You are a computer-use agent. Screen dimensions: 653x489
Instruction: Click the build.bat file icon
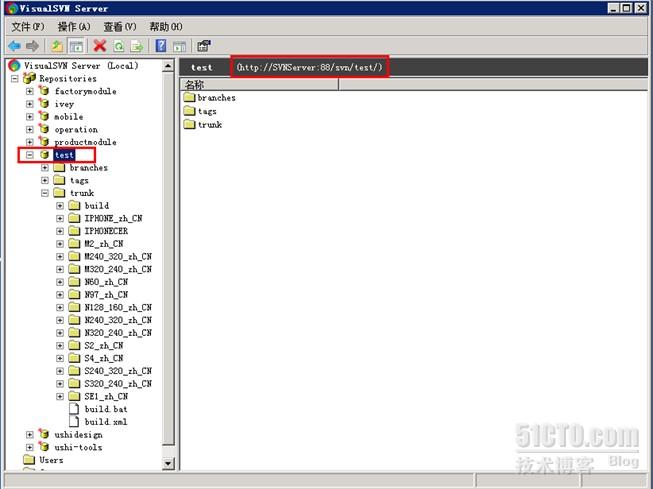[74, 409]
